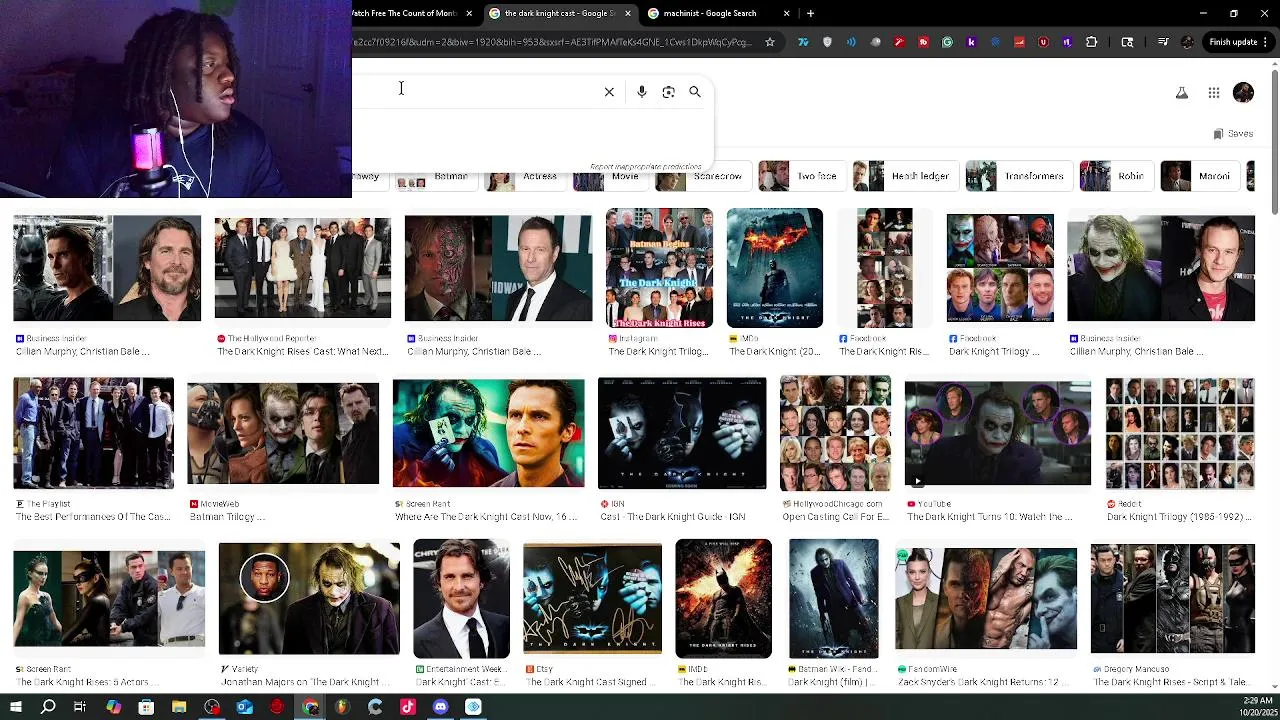Open Copilot from the taskbar
Viewport: 1280px width, 720px height.
tap(113, 707)
